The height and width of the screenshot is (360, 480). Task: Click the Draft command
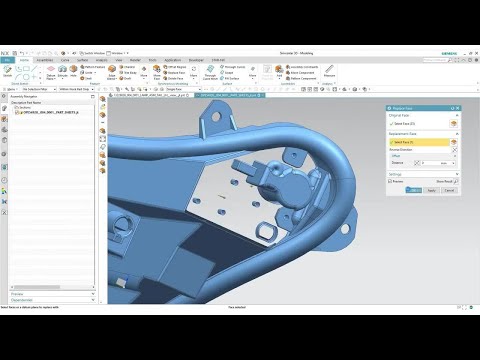(x=125, y=78)
